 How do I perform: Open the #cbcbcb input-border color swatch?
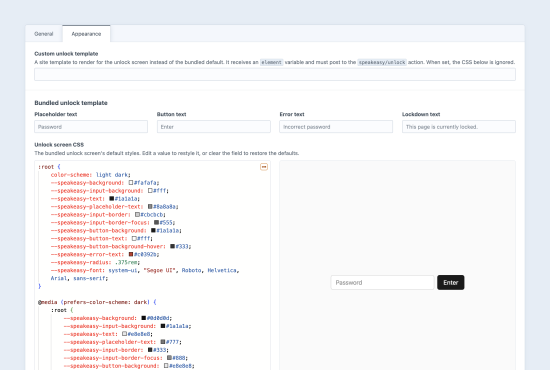[x=137, y=215]
